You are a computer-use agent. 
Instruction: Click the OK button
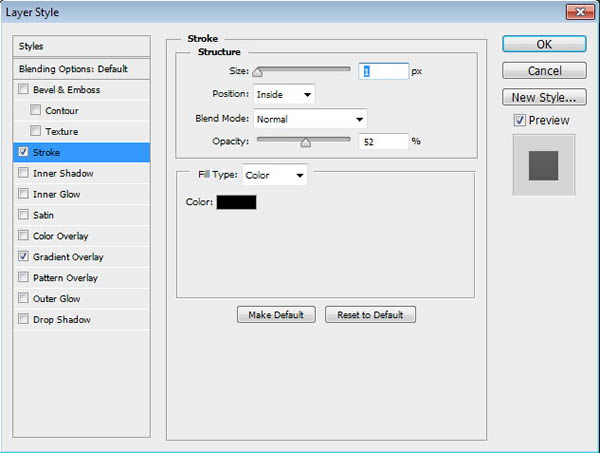click(543, 44)
